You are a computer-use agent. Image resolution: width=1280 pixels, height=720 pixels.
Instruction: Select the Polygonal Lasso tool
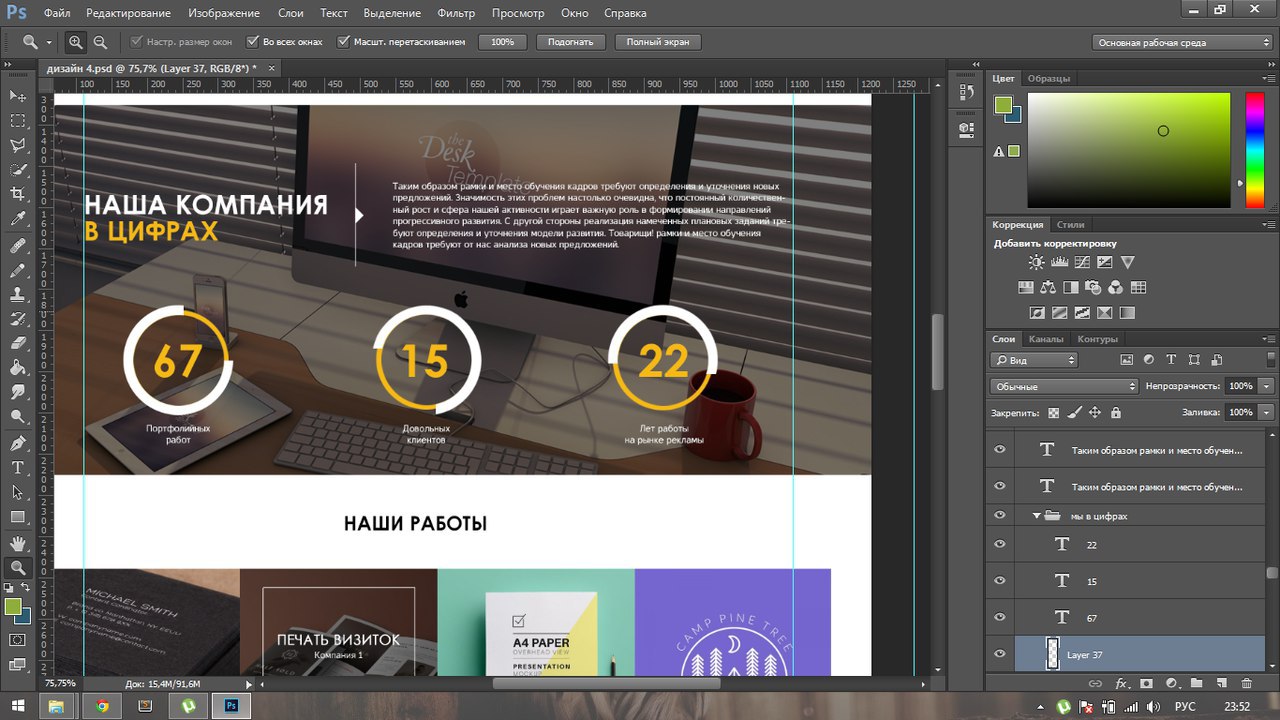pos(17,145)
